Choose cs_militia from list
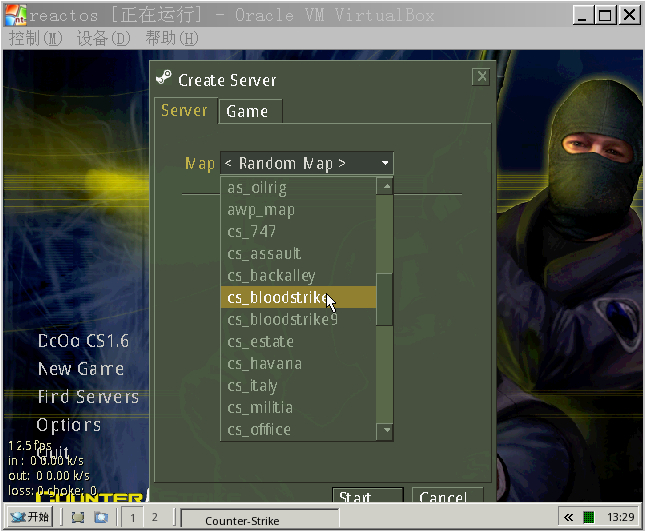This screenshot has width=645, height=531. coord(298,408)
